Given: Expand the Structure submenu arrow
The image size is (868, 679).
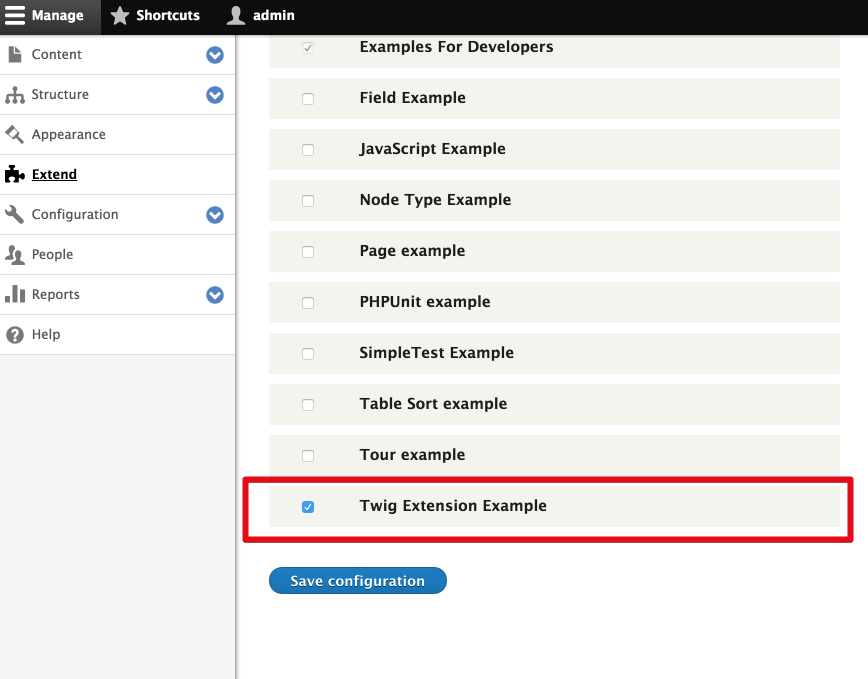Looking at the screenshot, I should pos(215,95).
